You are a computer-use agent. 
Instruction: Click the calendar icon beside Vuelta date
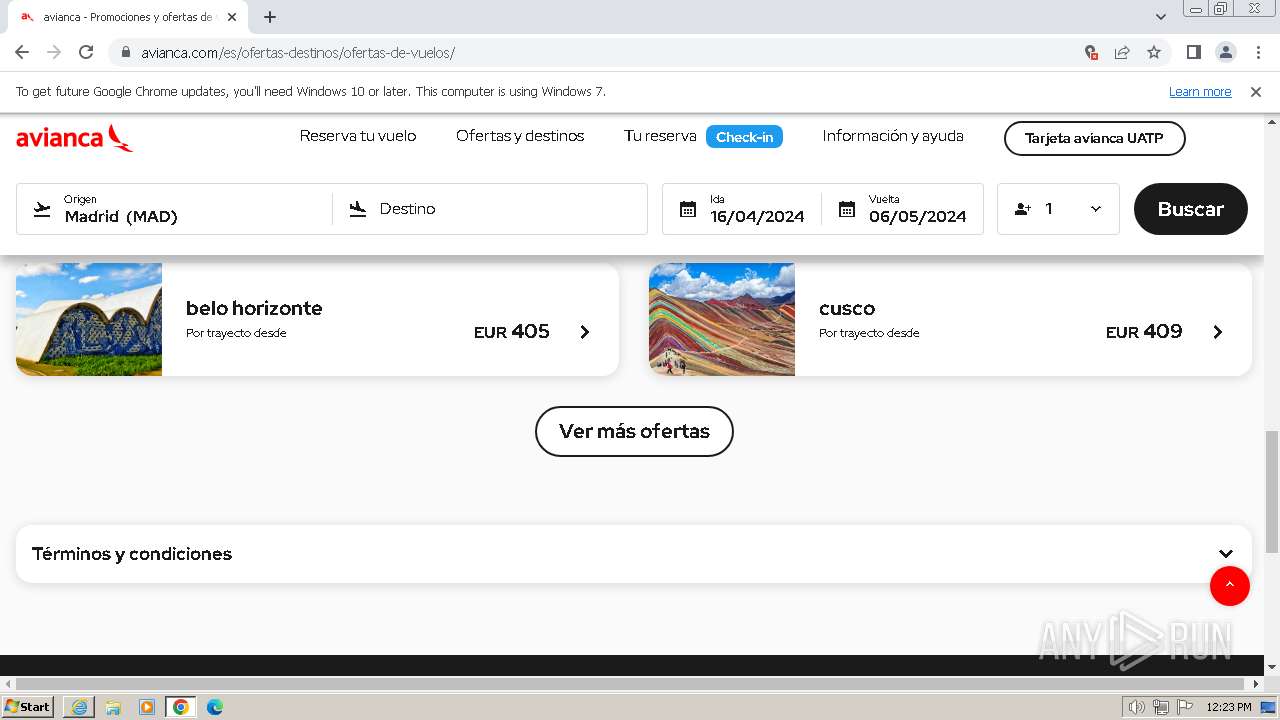(x=847, y=209)
